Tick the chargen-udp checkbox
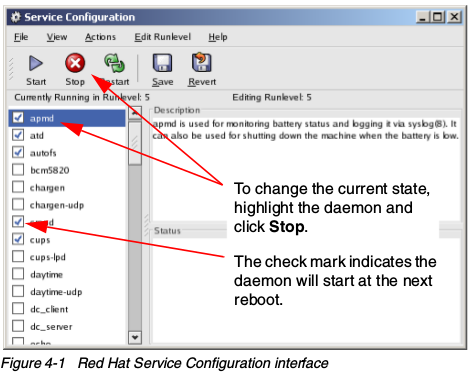Image resolution: width=472 pixels, height=377 pixels. coord(18,204)
